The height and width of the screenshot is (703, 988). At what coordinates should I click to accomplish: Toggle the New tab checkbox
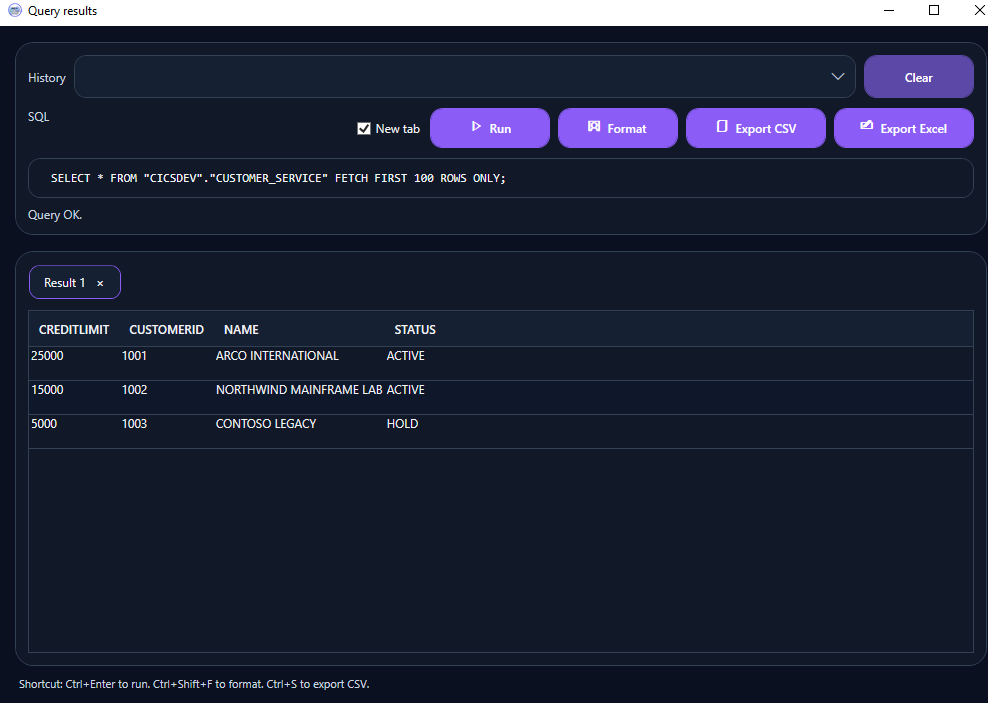coord(364,129)
